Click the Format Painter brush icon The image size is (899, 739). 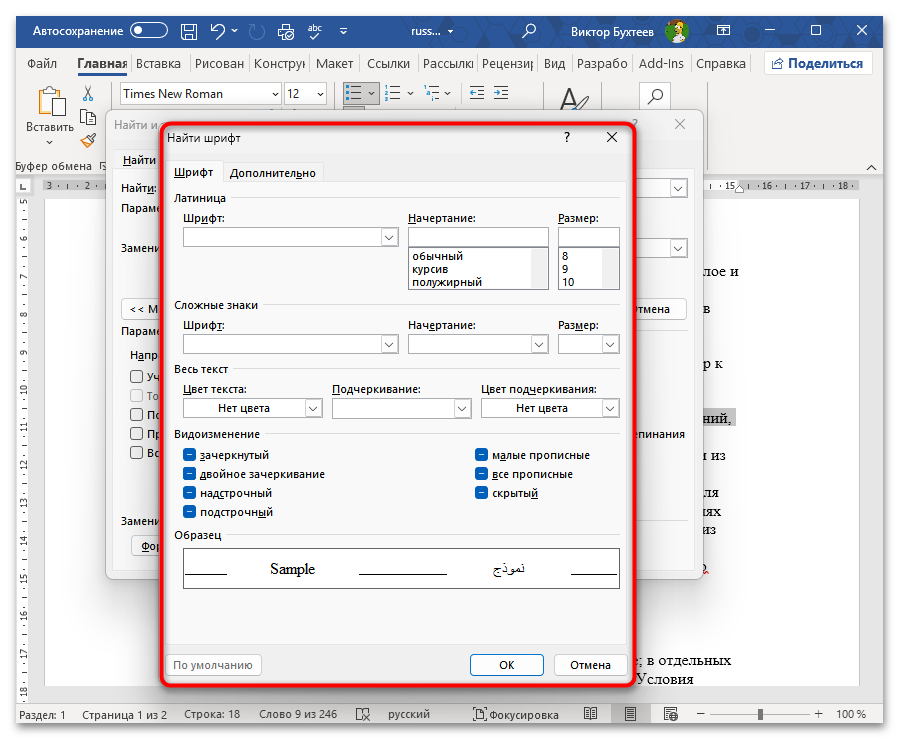click(88, 140)
